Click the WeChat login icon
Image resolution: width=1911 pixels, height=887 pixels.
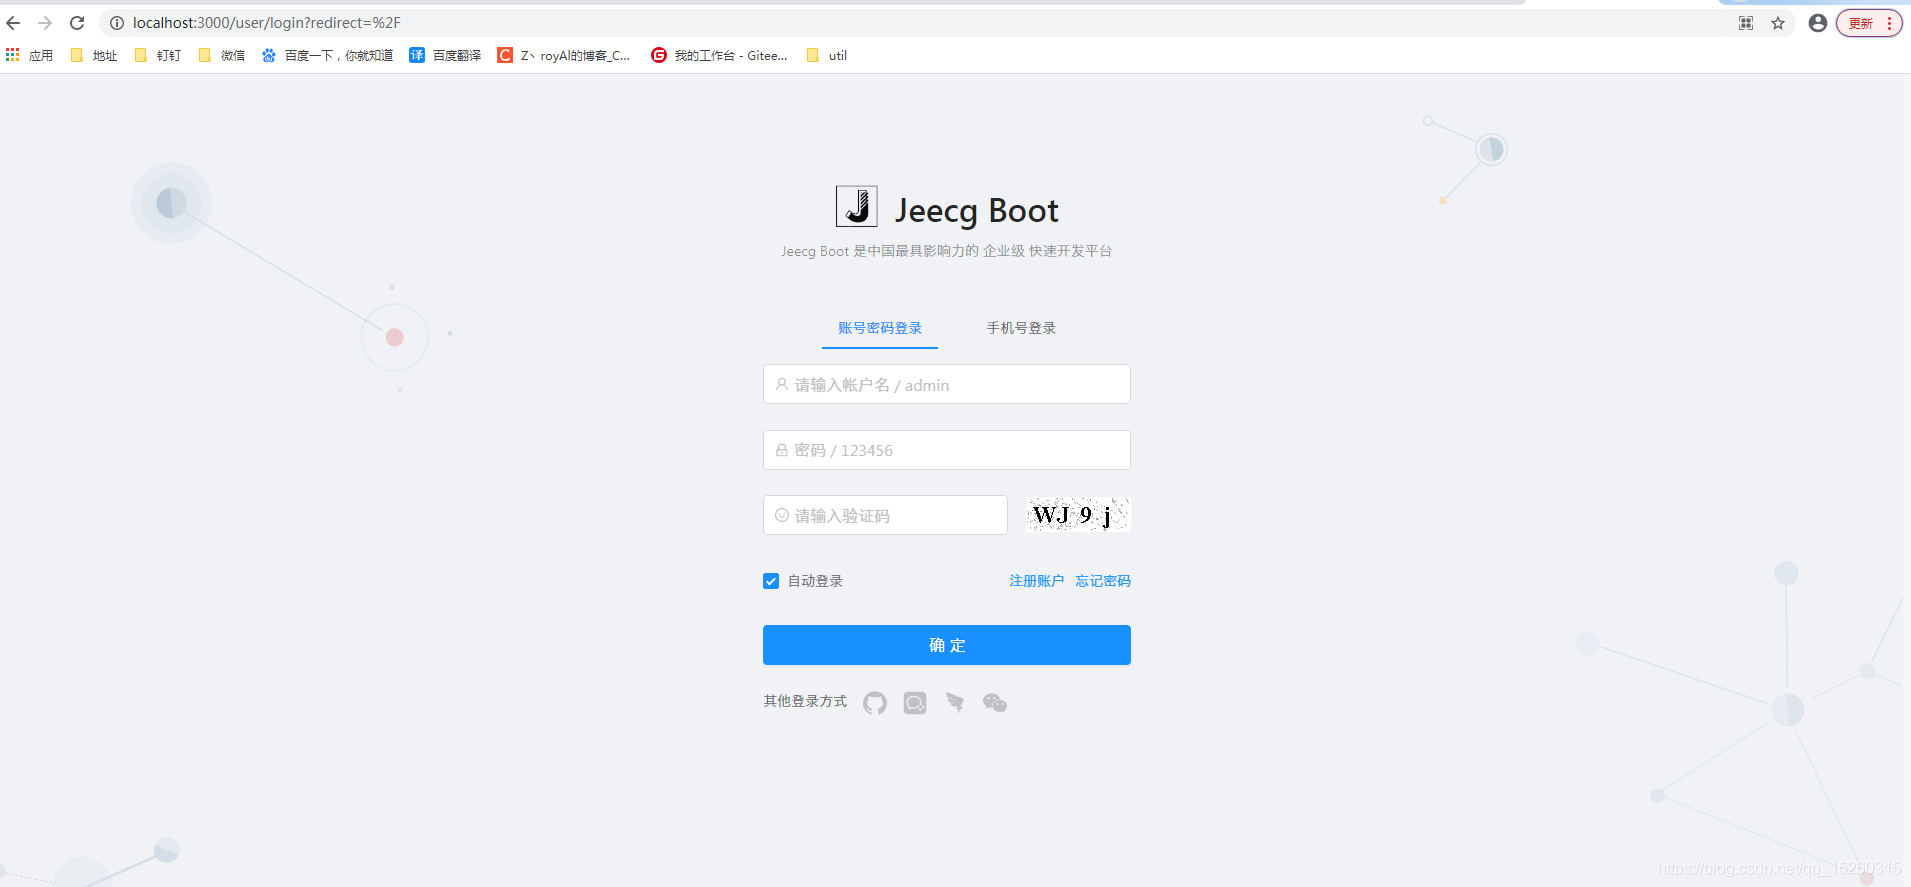click(995, 703)
